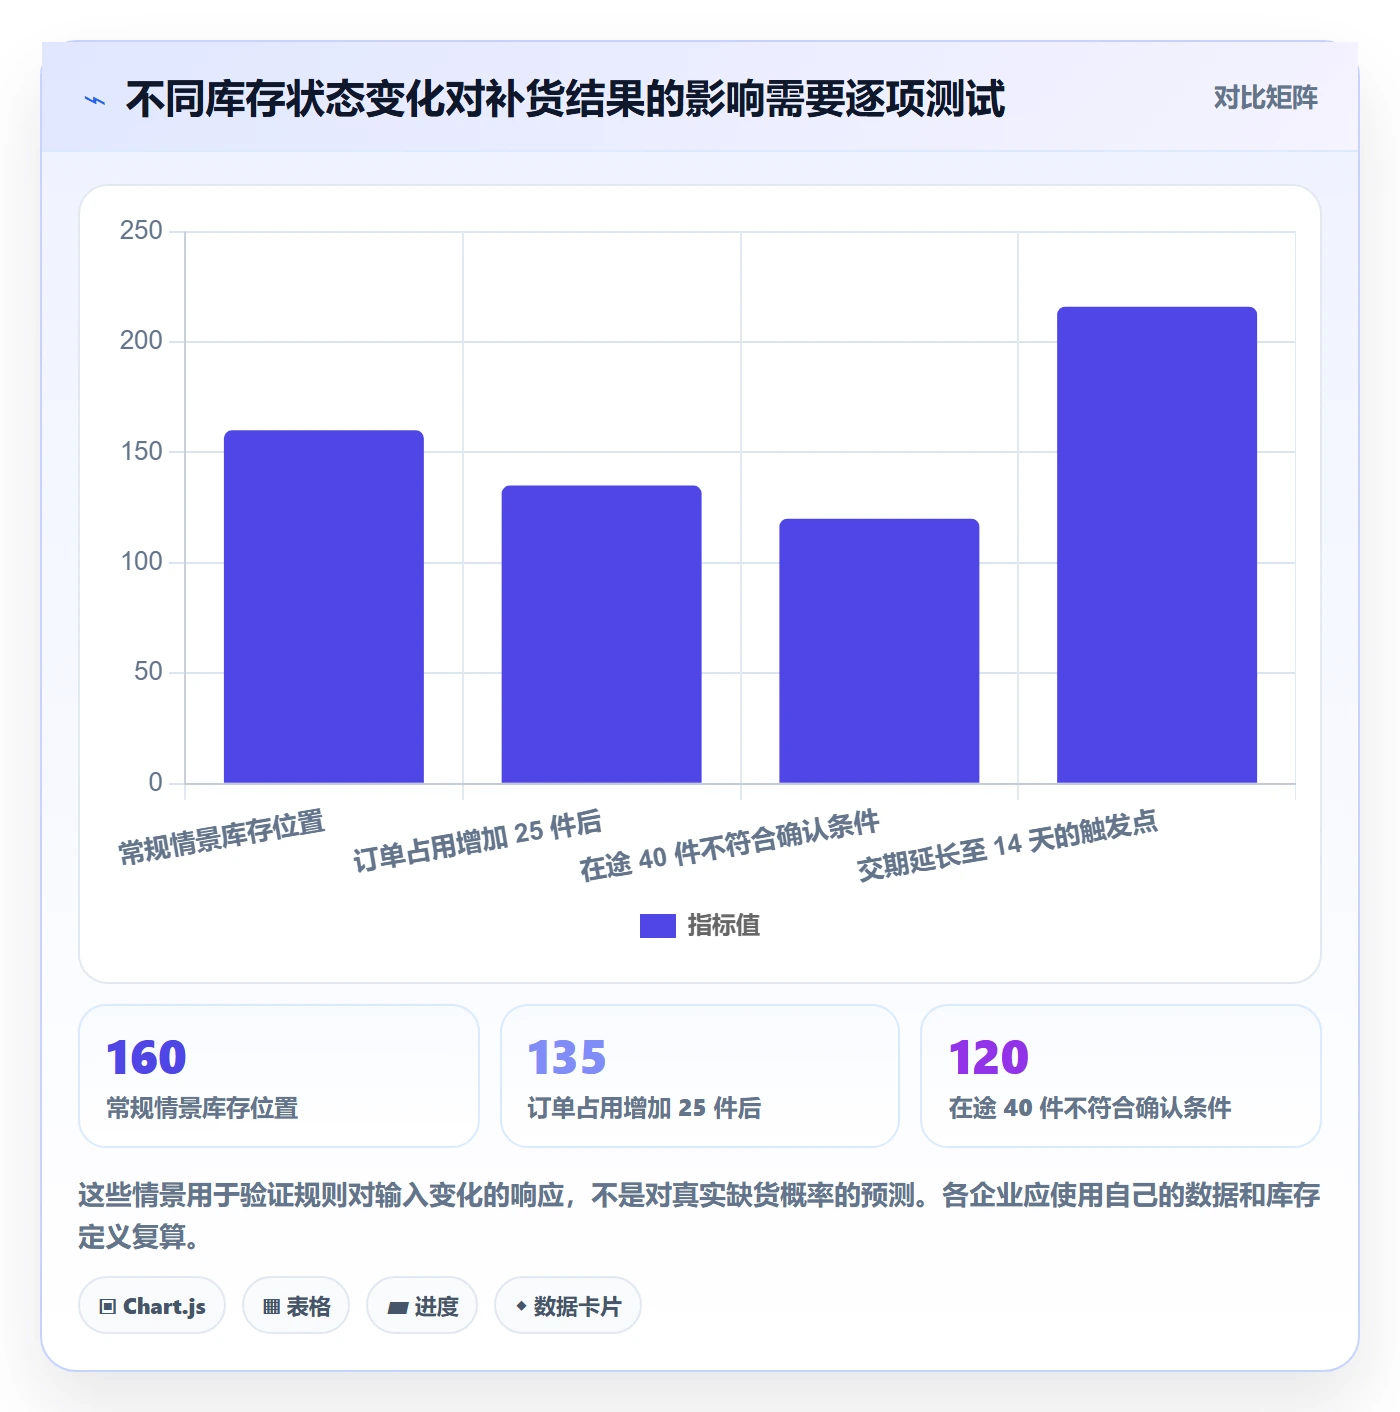1400x1412 pixels.
Task: Click the y-axis value 50
Action: 148,672
